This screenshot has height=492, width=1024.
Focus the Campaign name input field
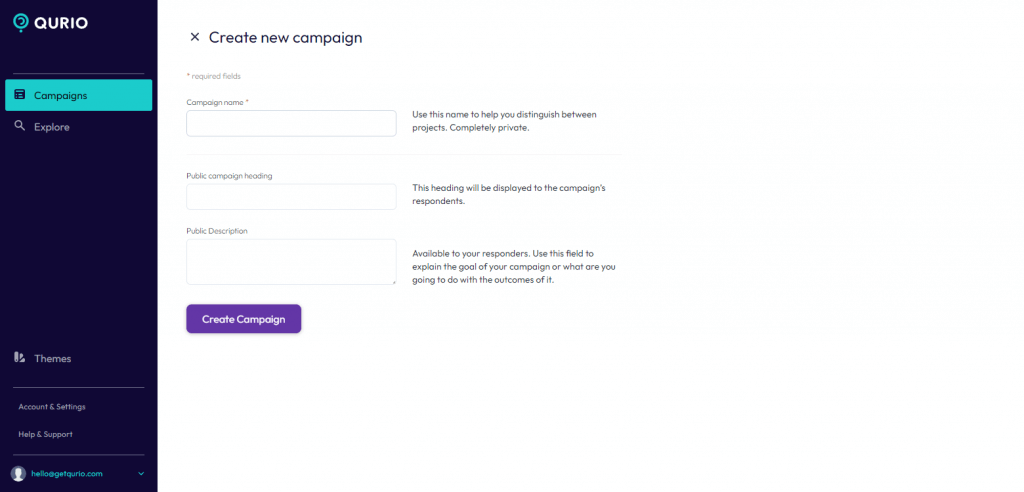coord(291,123)
